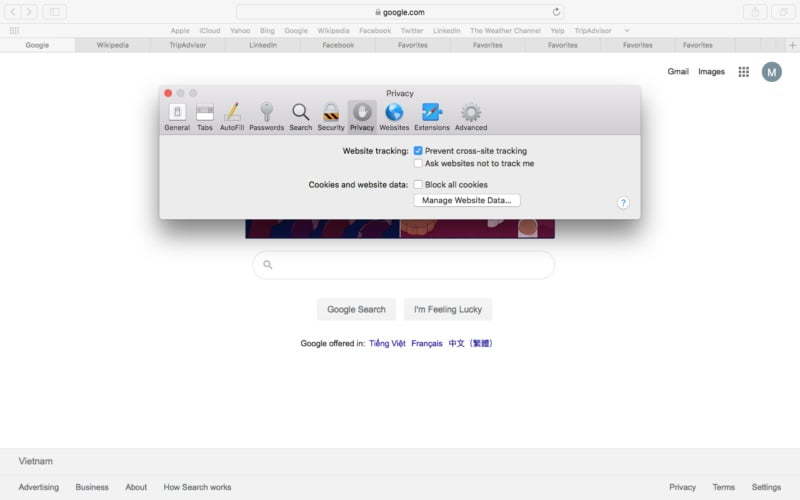The image size is (800, 500).
Task: Open the Passwords preferences pane
Action: [266, 117]
